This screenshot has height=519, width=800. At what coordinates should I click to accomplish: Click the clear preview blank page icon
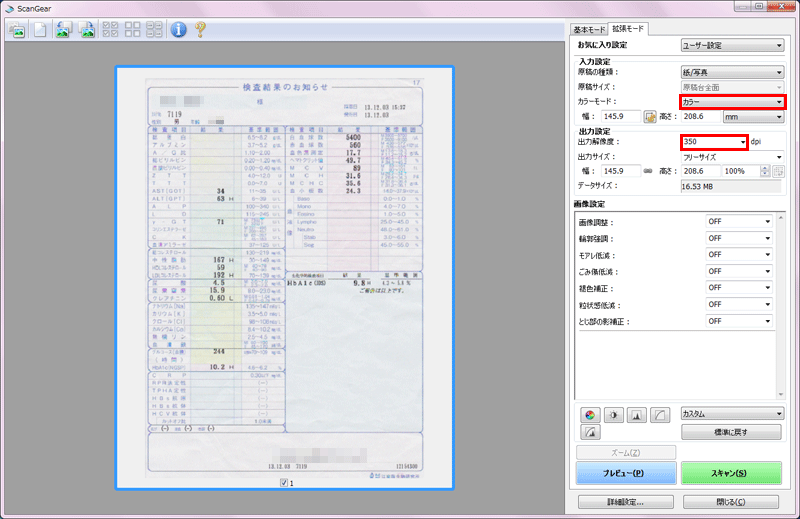pyautogui.click(x=40, y=30)
